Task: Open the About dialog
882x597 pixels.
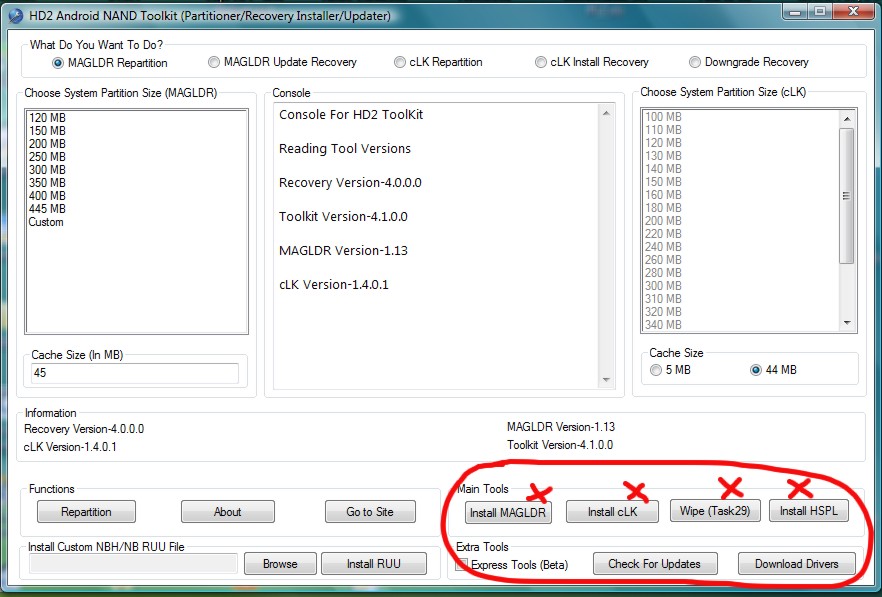Action: pyautogui.click(x=227, y=512)
